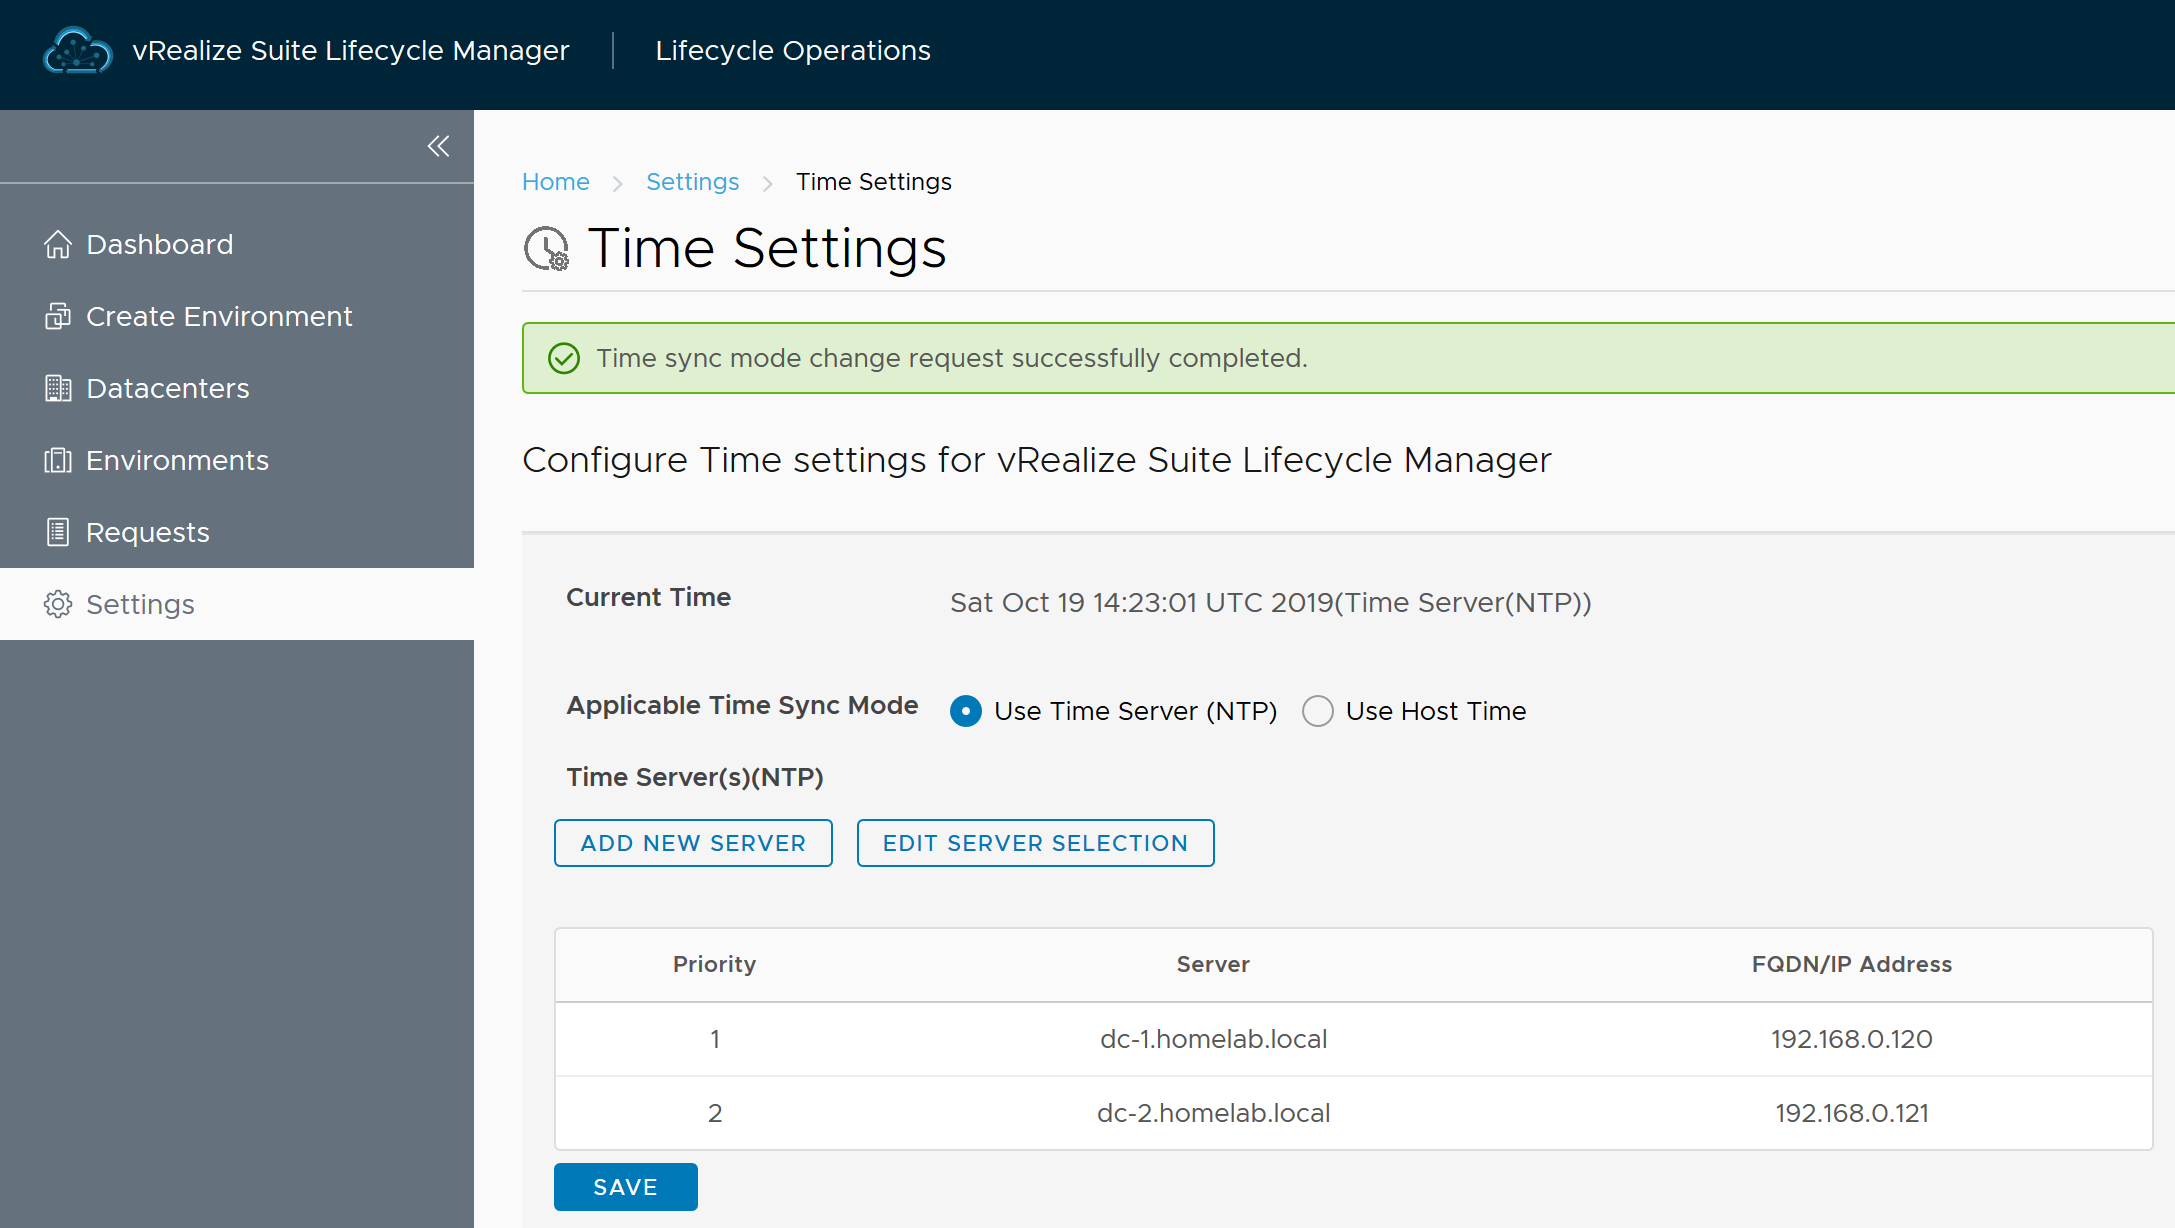Screen dimensions: 2175x1228
Task: Click EDIT SERVER SELECTION button
Action: tap(1036, 843)
